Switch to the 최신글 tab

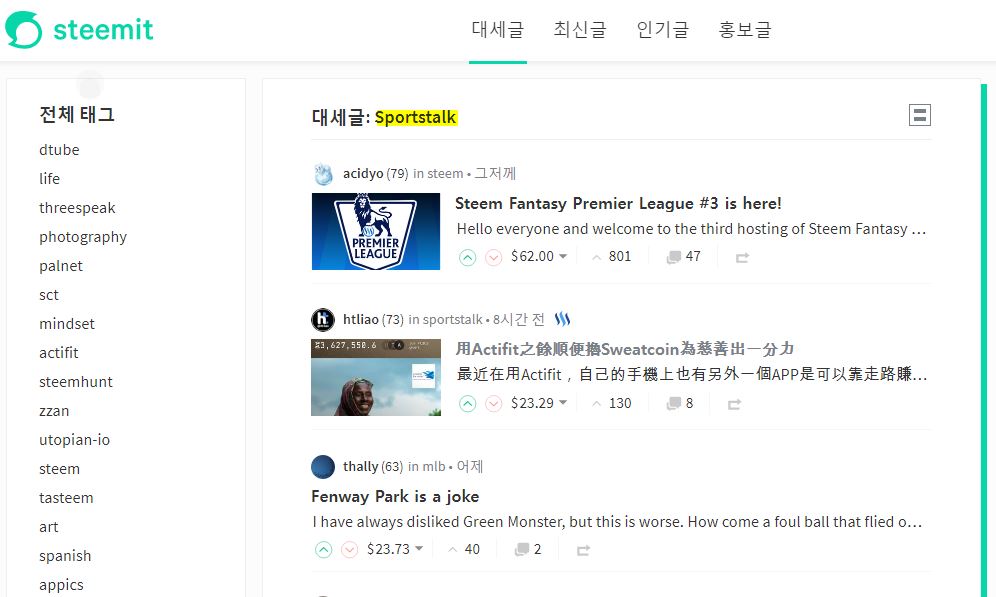tap(580, 30)
